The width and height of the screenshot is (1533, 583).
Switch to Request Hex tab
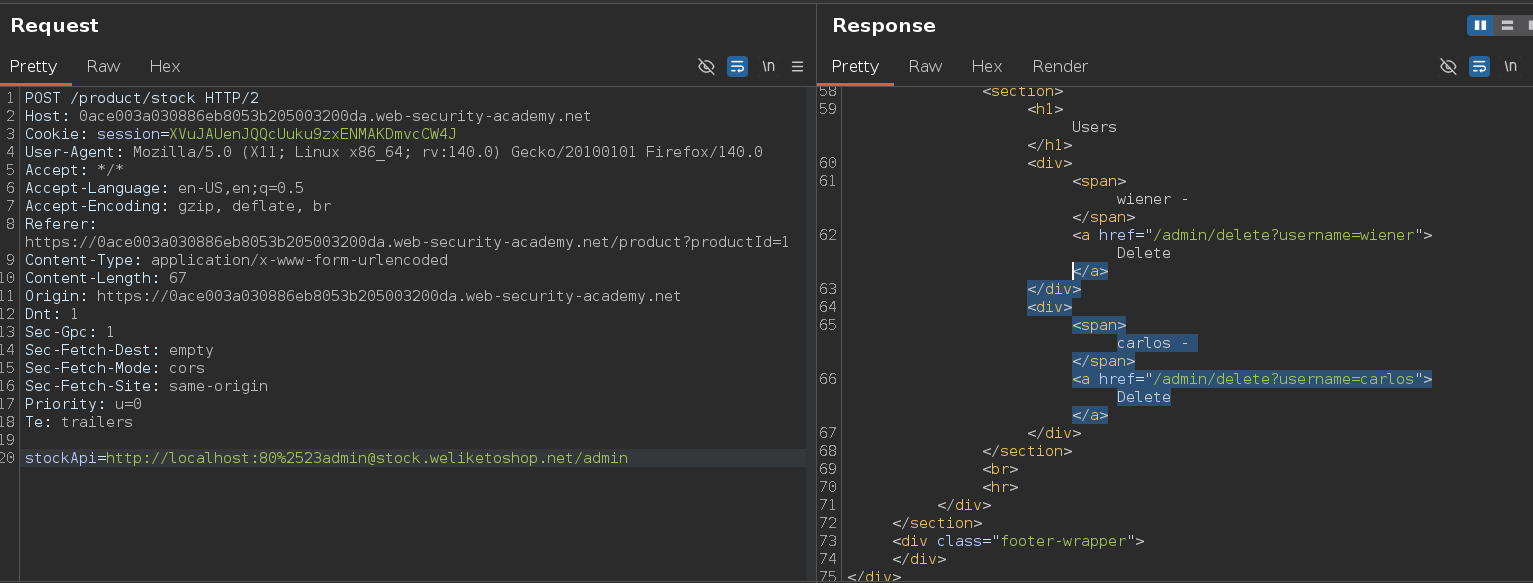165,66
